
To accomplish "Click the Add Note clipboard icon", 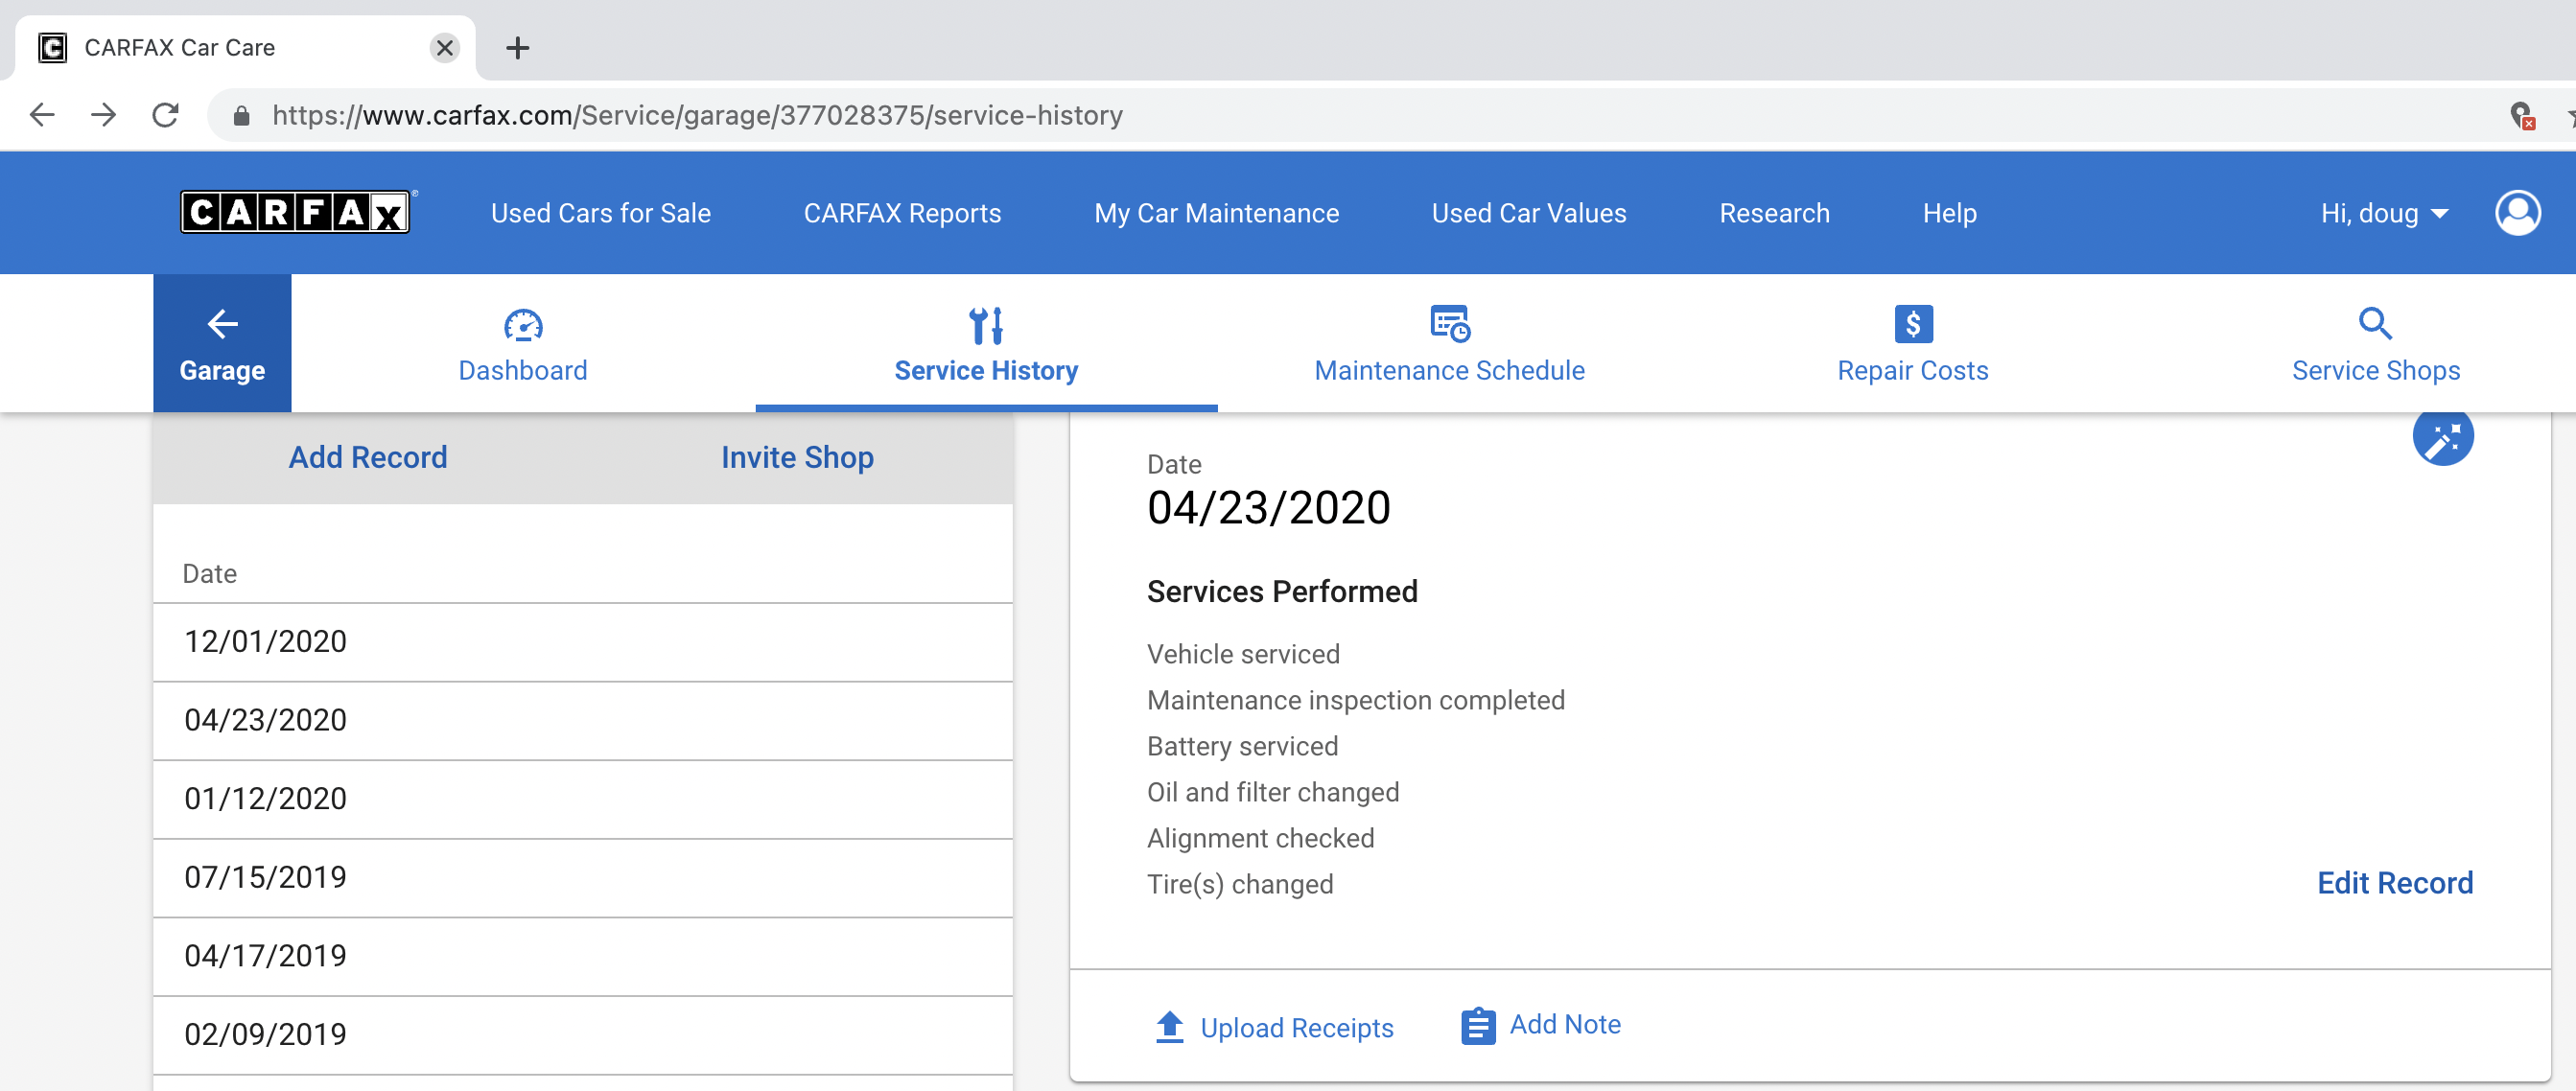I will click(x=1477, y=1026).
